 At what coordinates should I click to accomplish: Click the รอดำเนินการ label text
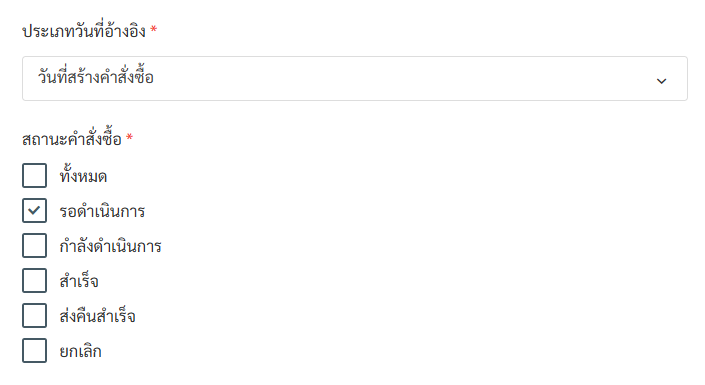pyautogui.click(x=102, y=211)
